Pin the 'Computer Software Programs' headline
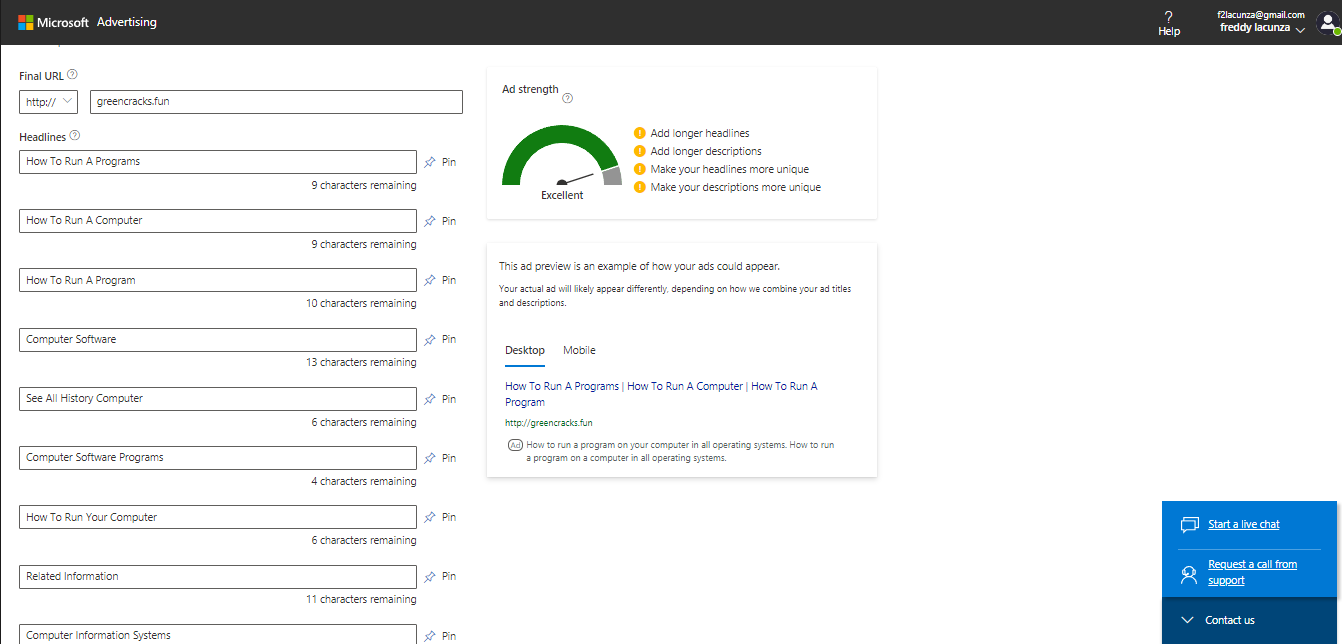The height and width of the screenshot is (644, 1342). (440, 458)
